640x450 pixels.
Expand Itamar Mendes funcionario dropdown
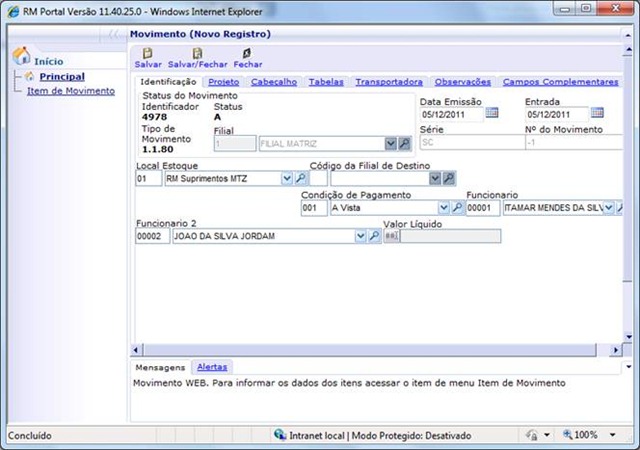609,208
